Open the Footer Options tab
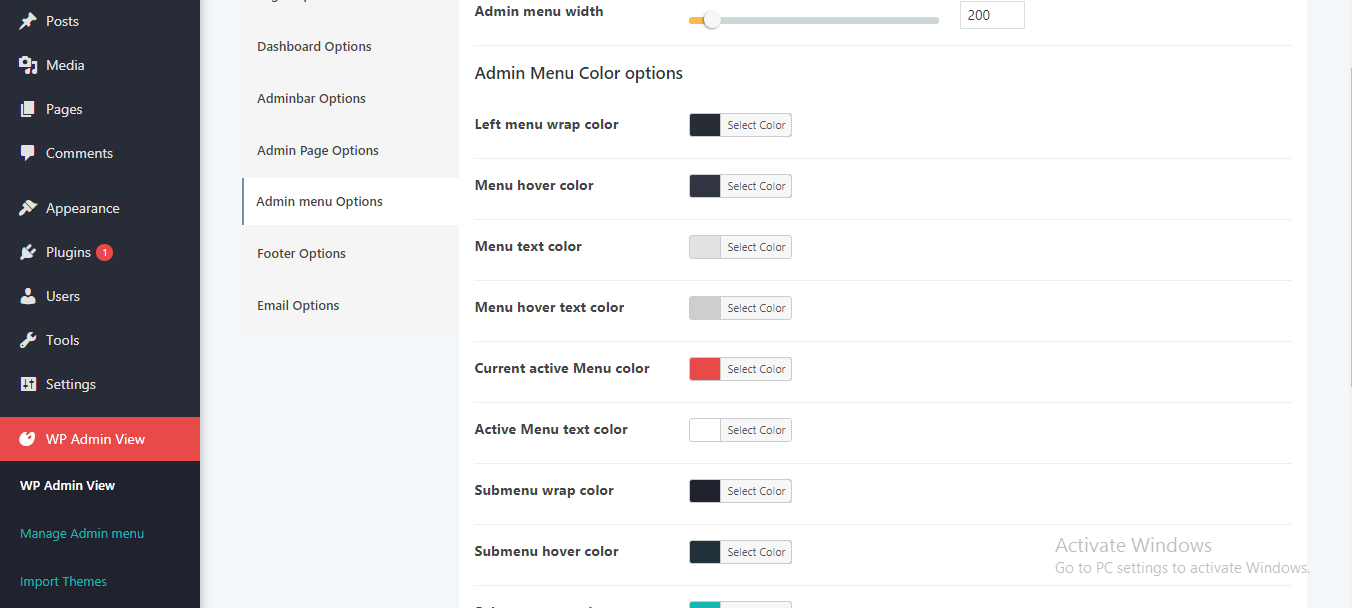 301,254
